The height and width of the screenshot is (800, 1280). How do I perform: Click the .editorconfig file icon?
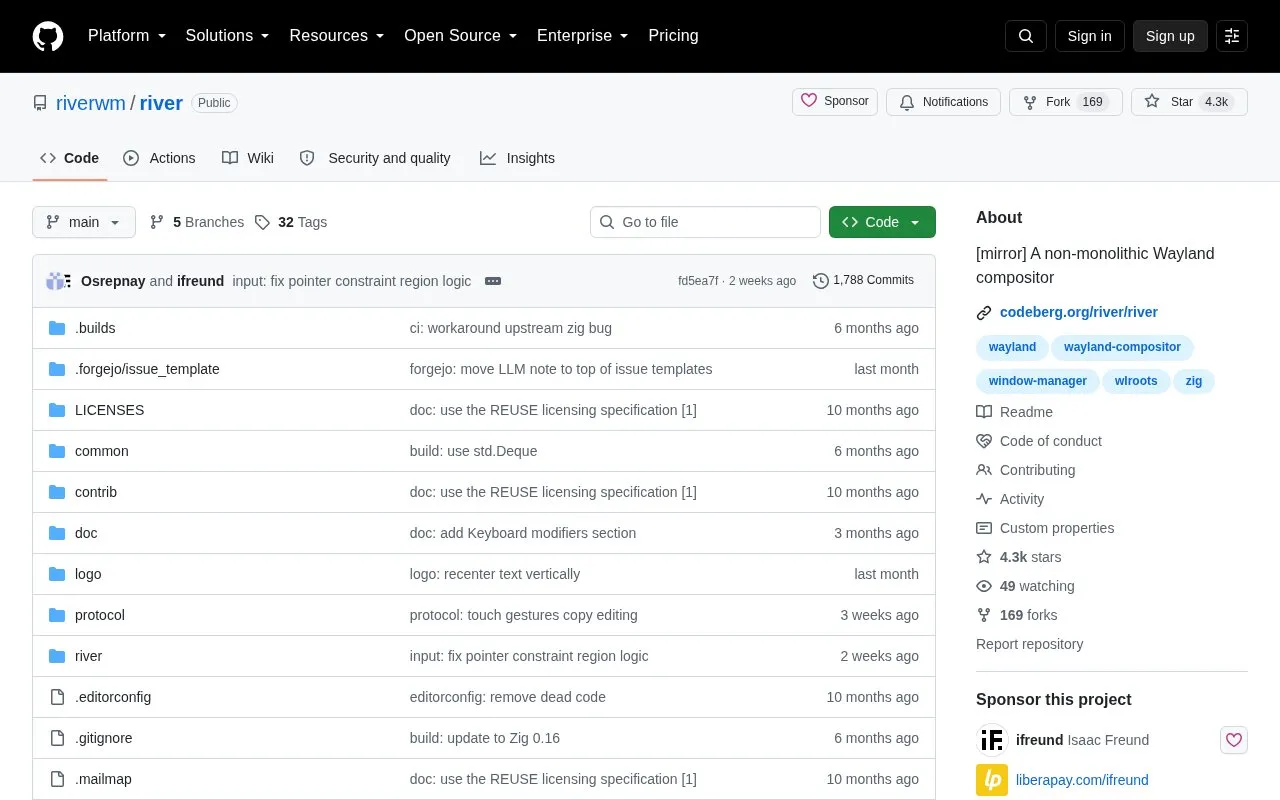tap(57, 697)
